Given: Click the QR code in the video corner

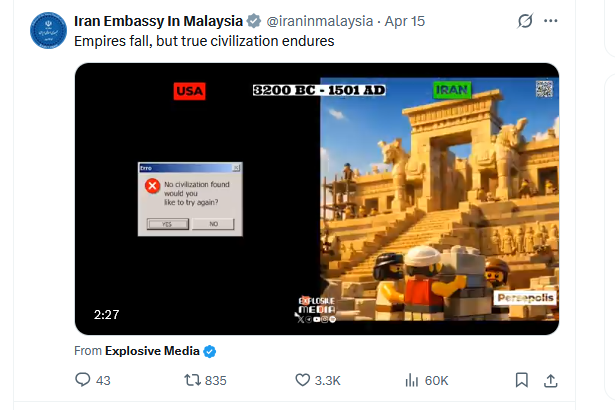Looking at the screenshot, I should coord(544,89).
